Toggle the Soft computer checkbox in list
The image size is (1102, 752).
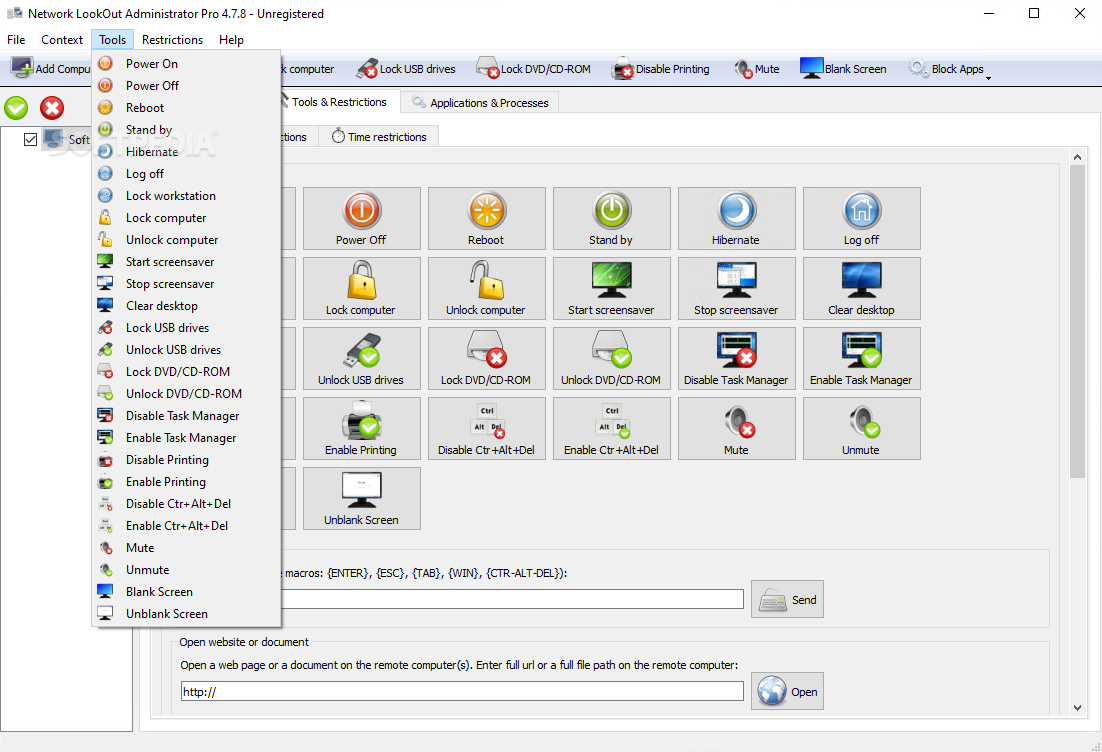30,139
